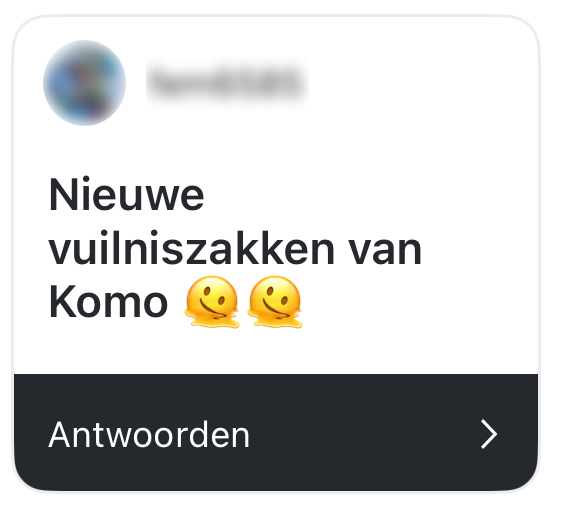
Task: Select the last emoji in the comment
Action: 275,302
